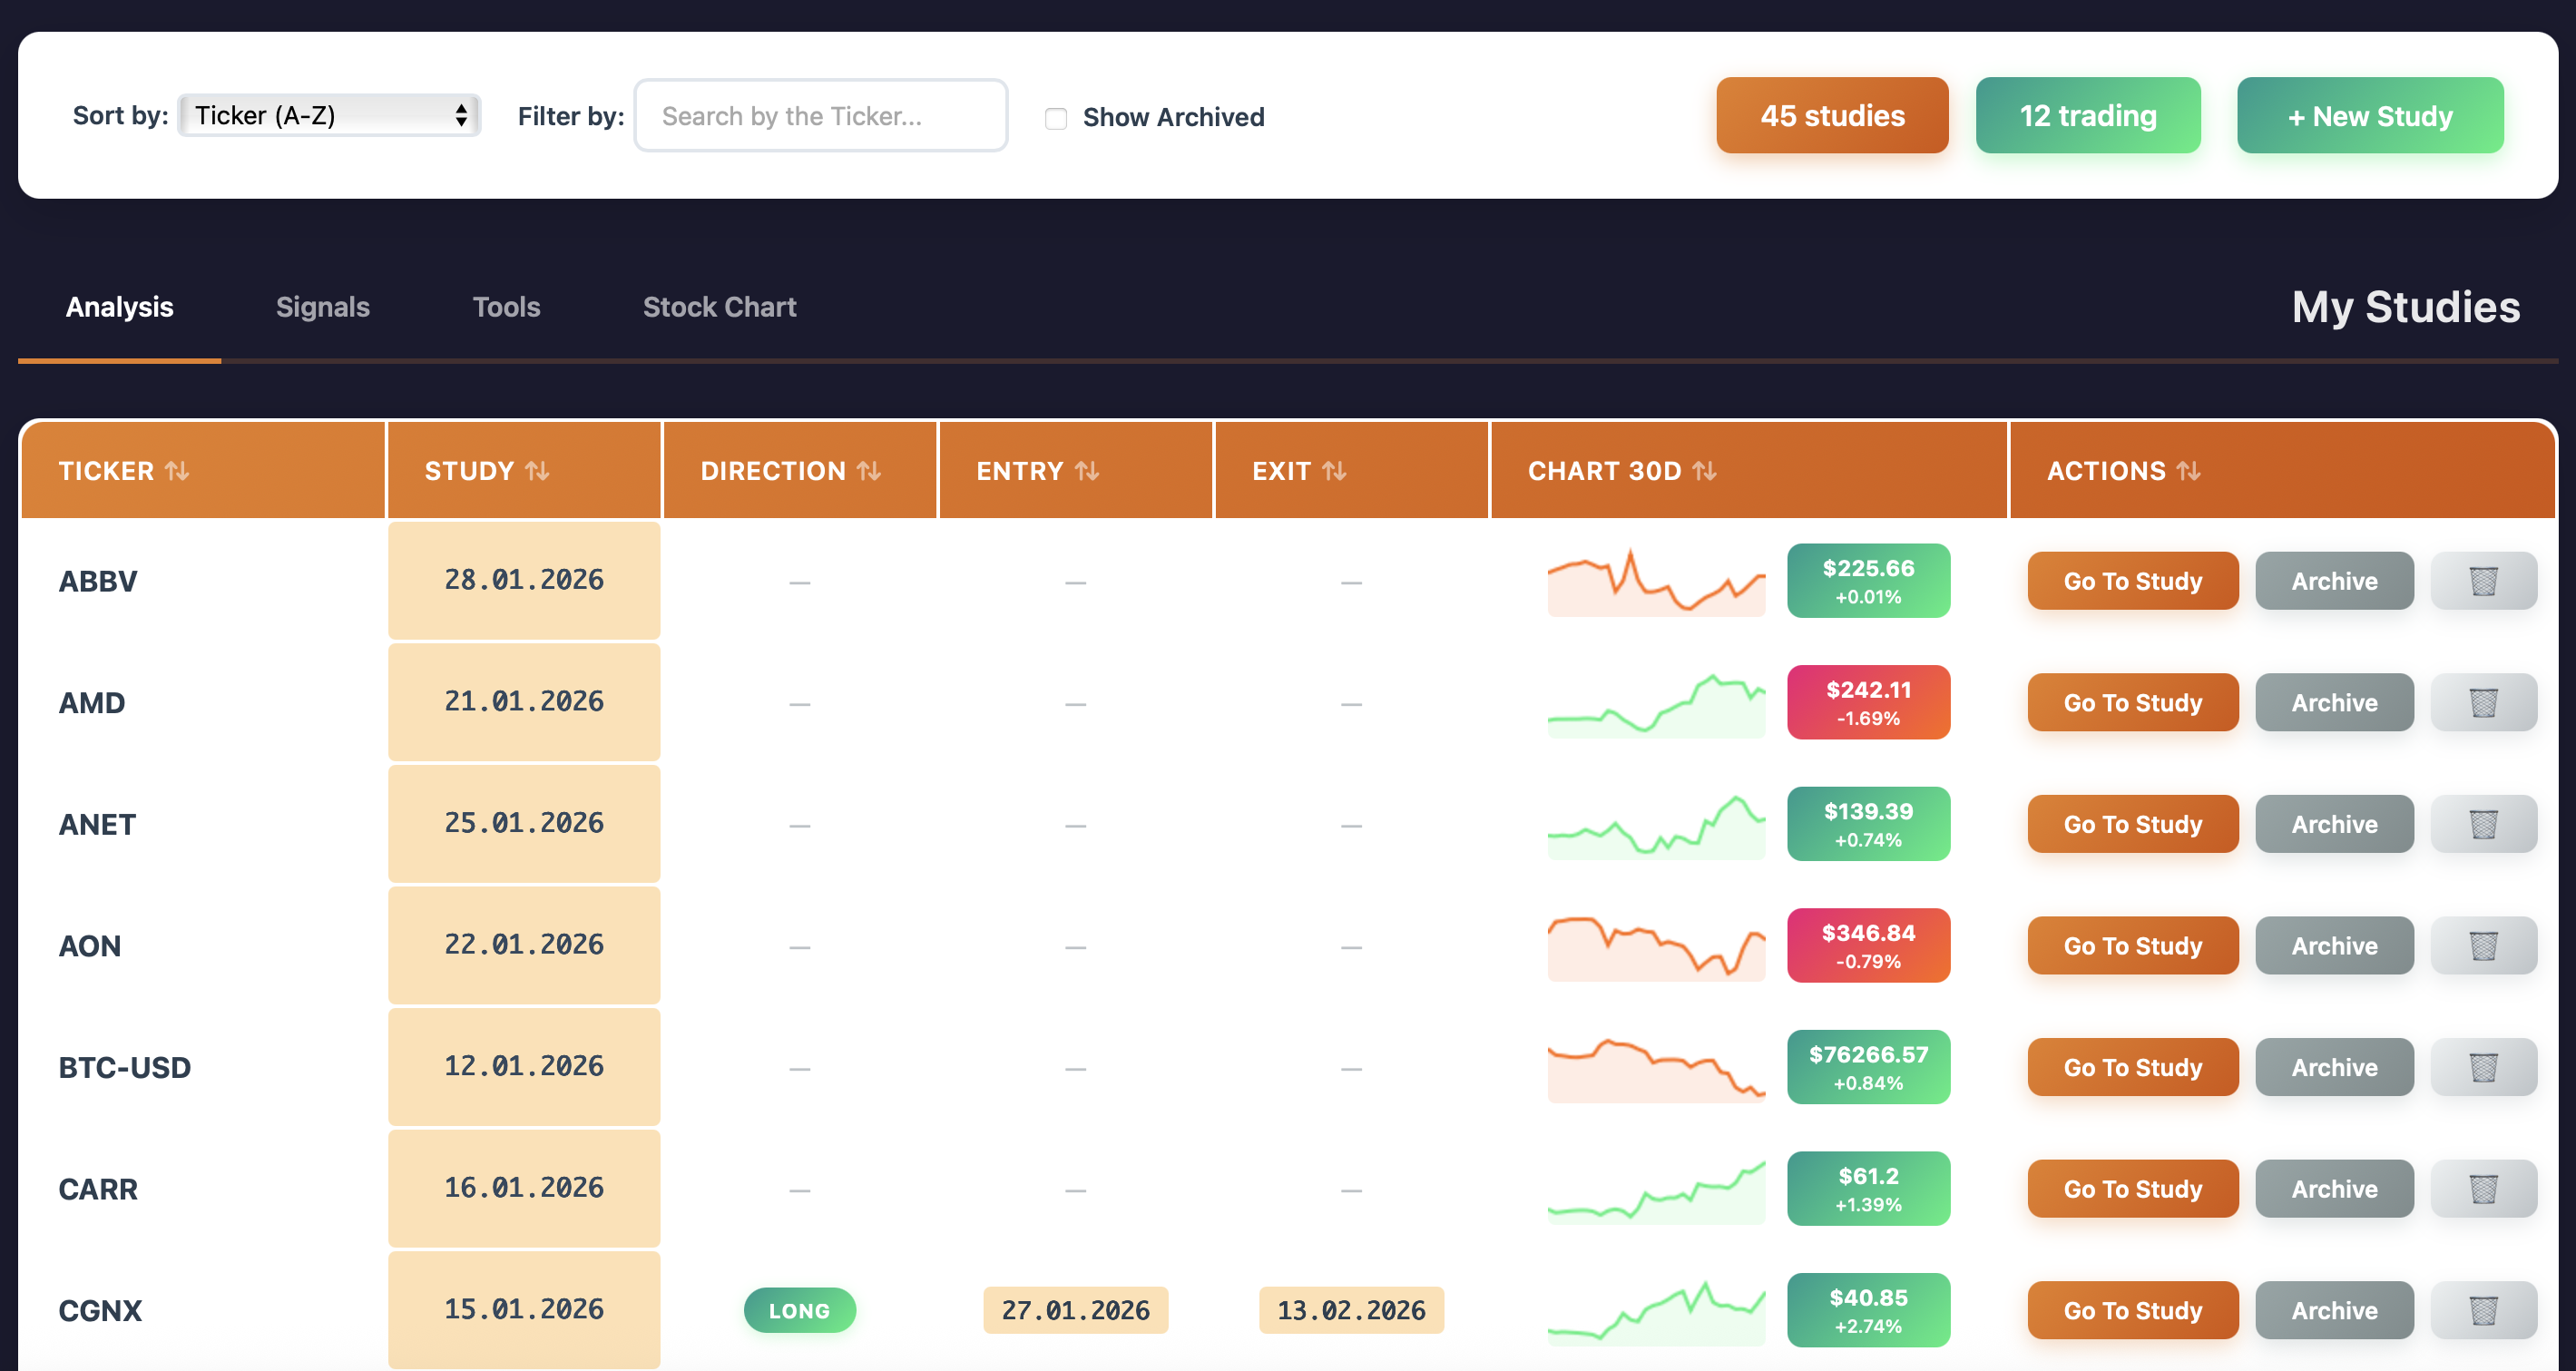Delete the CGNX study with trash icon
Screen dimensions: 2576x1371
[x=2483, y=1310]
